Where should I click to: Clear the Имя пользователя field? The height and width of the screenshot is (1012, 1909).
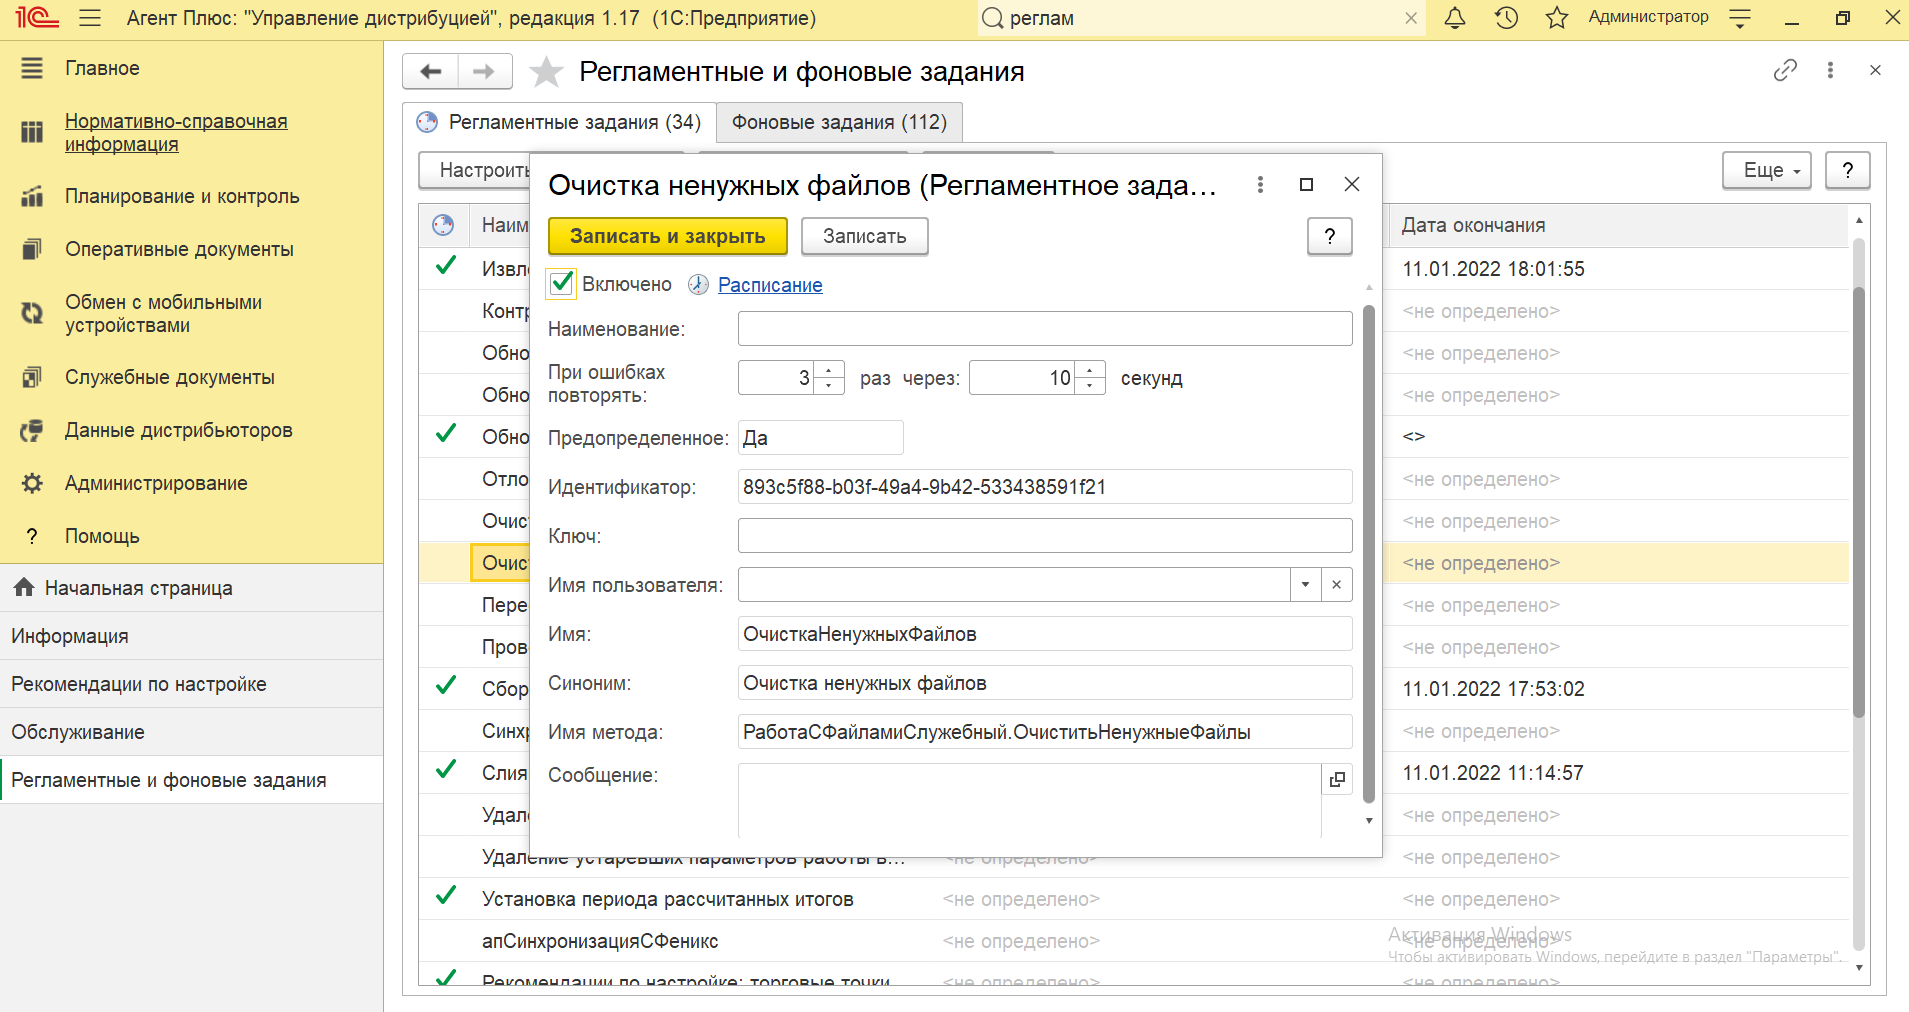1336,585
